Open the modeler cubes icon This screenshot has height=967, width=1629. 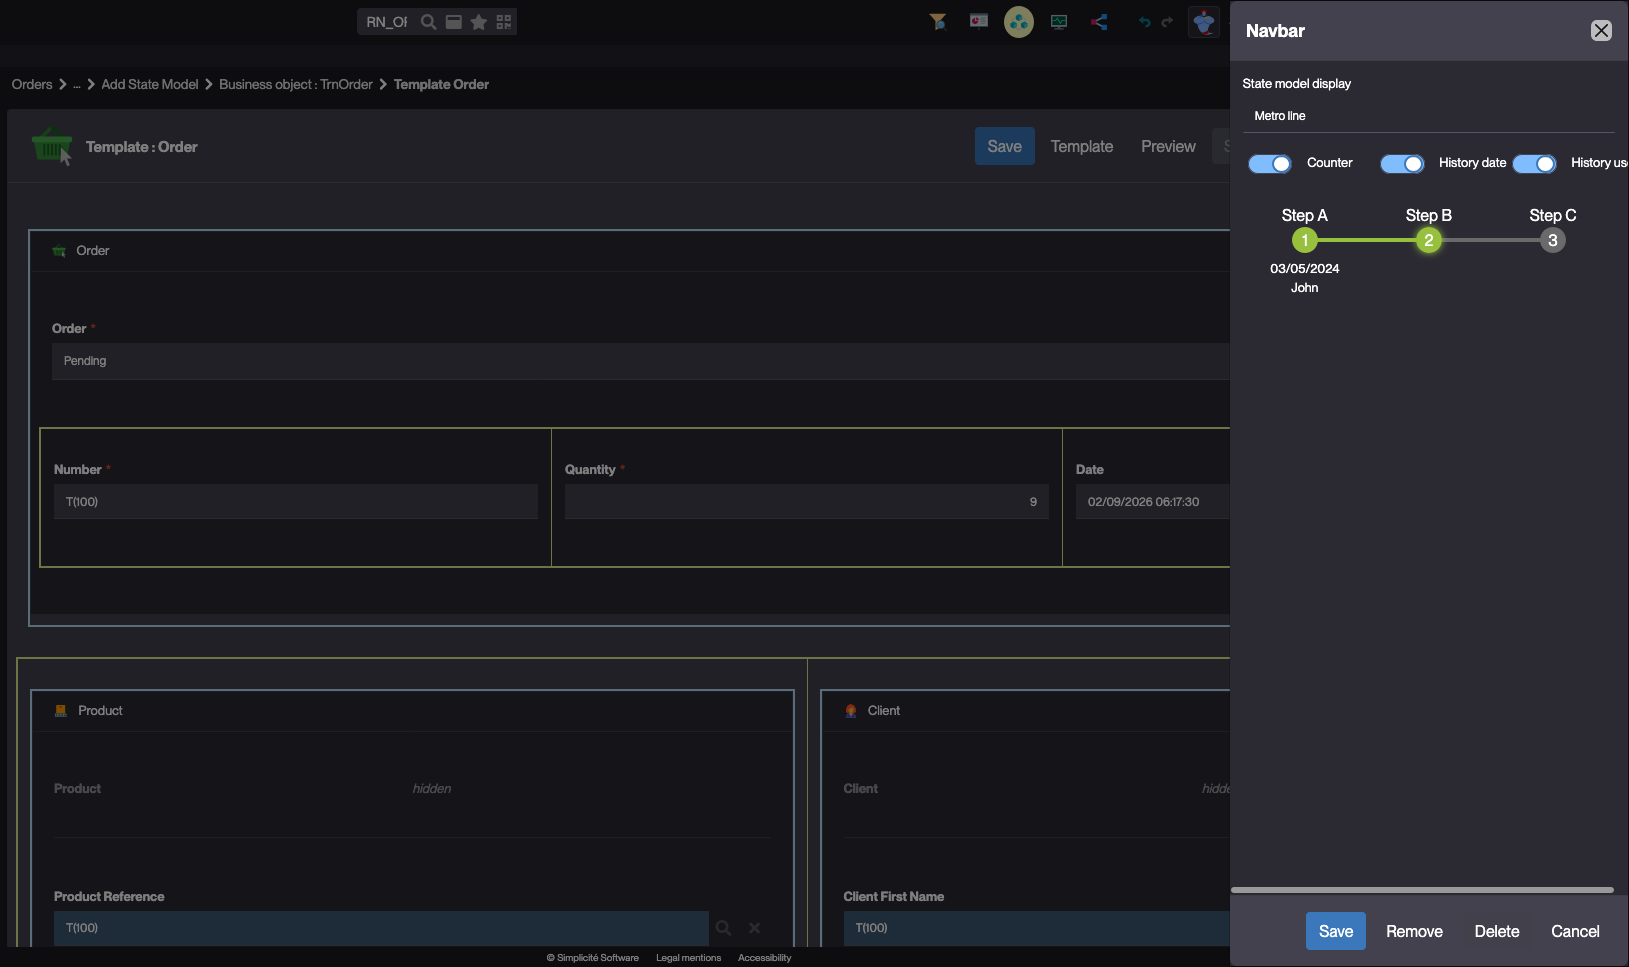pyautogui.click(x=1018, y=22)
